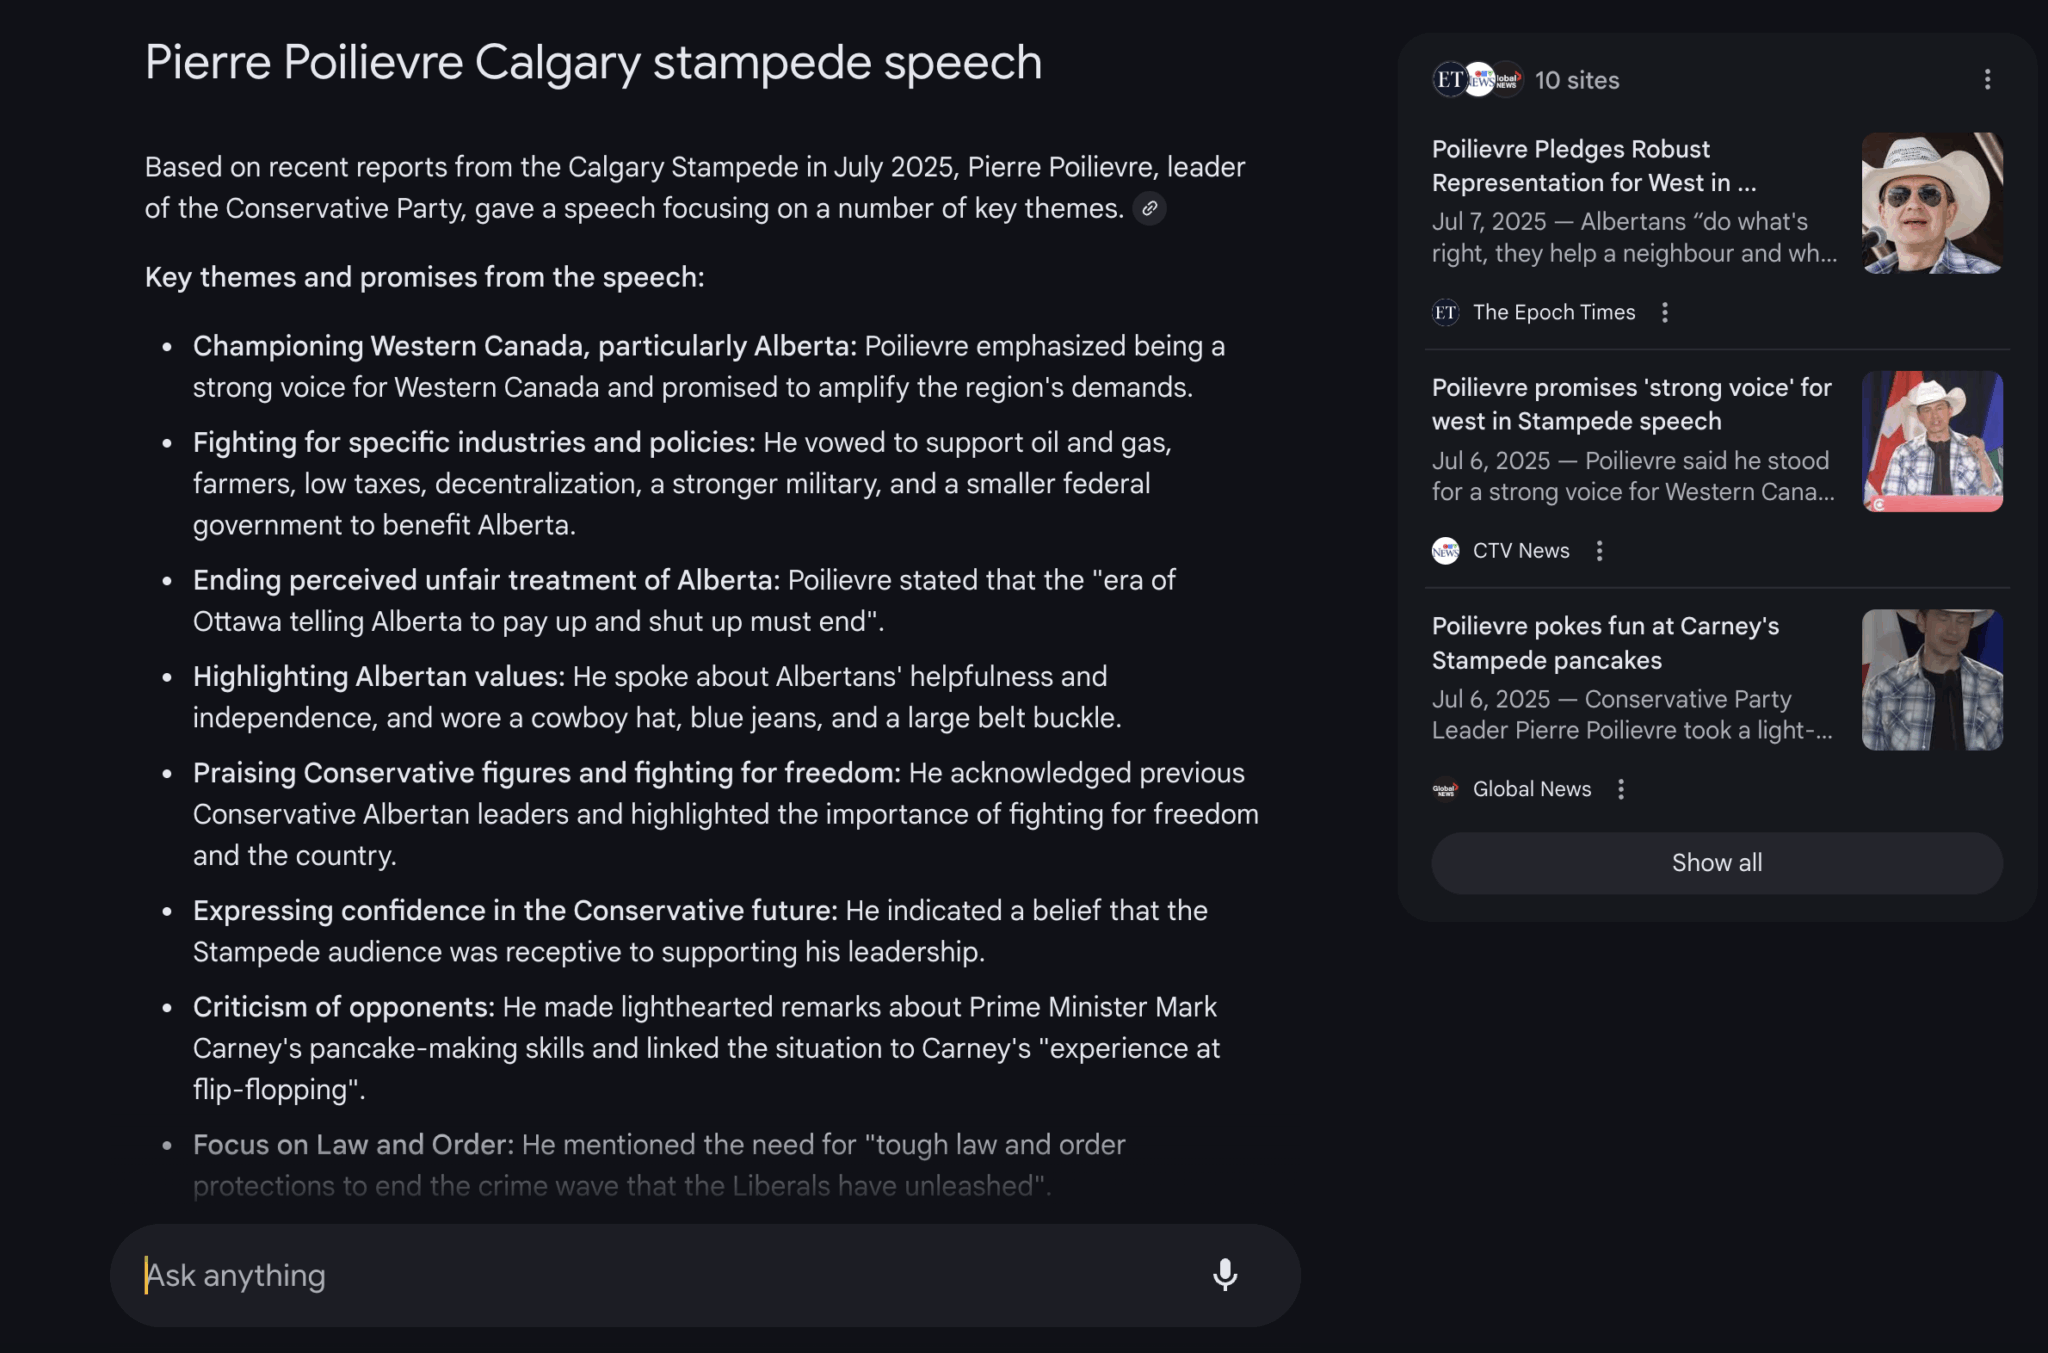The width and height of the screenshot is (2048, 1353).
Task: Click the CTV News favicon
Action: click(x=1445, y=550)
